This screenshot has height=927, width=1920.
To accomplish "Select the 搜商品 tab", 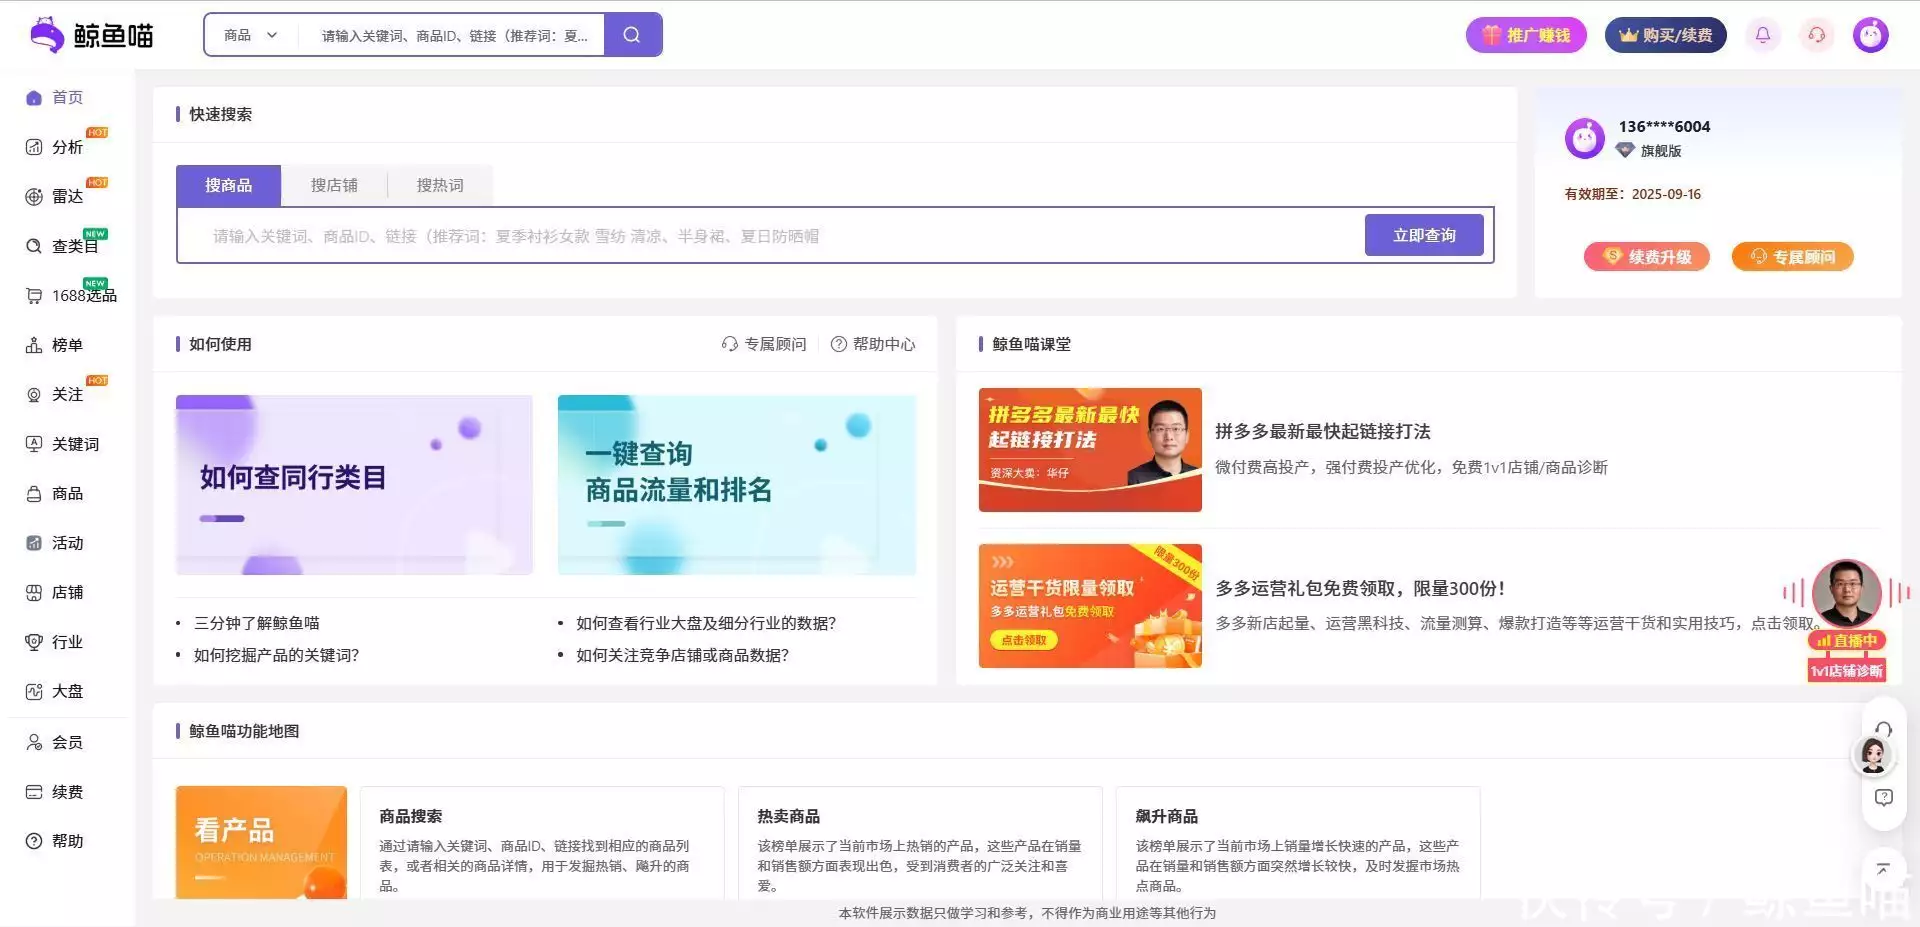I will (228, 186).
